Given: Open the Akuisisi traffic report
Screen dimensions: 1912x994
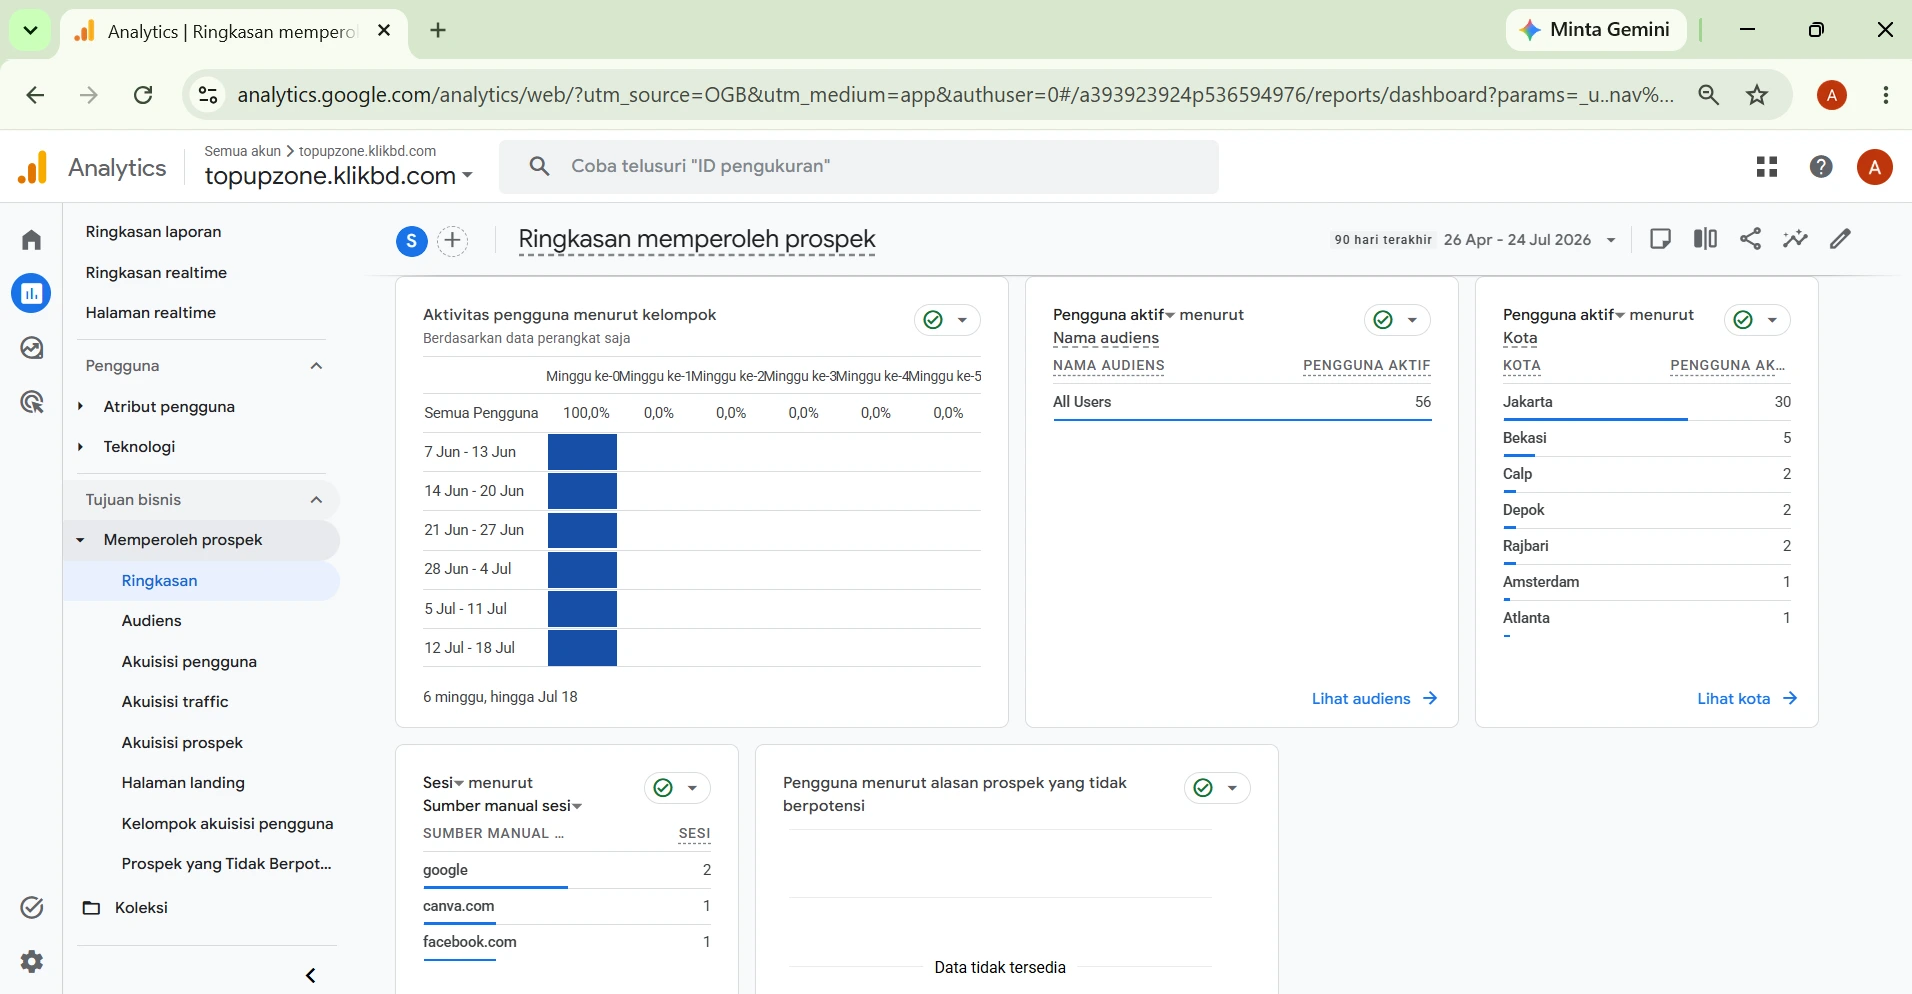Looking at the screenshot, I should 175,702.
